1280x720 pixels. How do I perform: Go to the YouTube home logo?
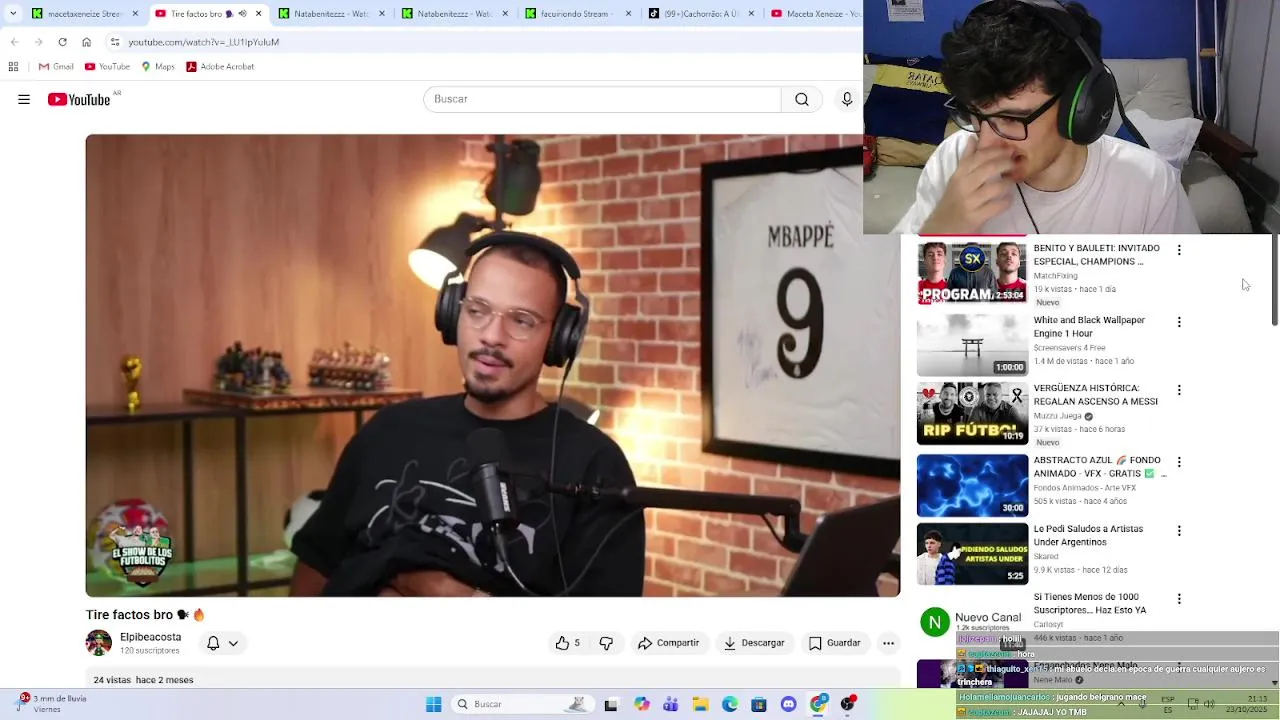pos(79,99)
